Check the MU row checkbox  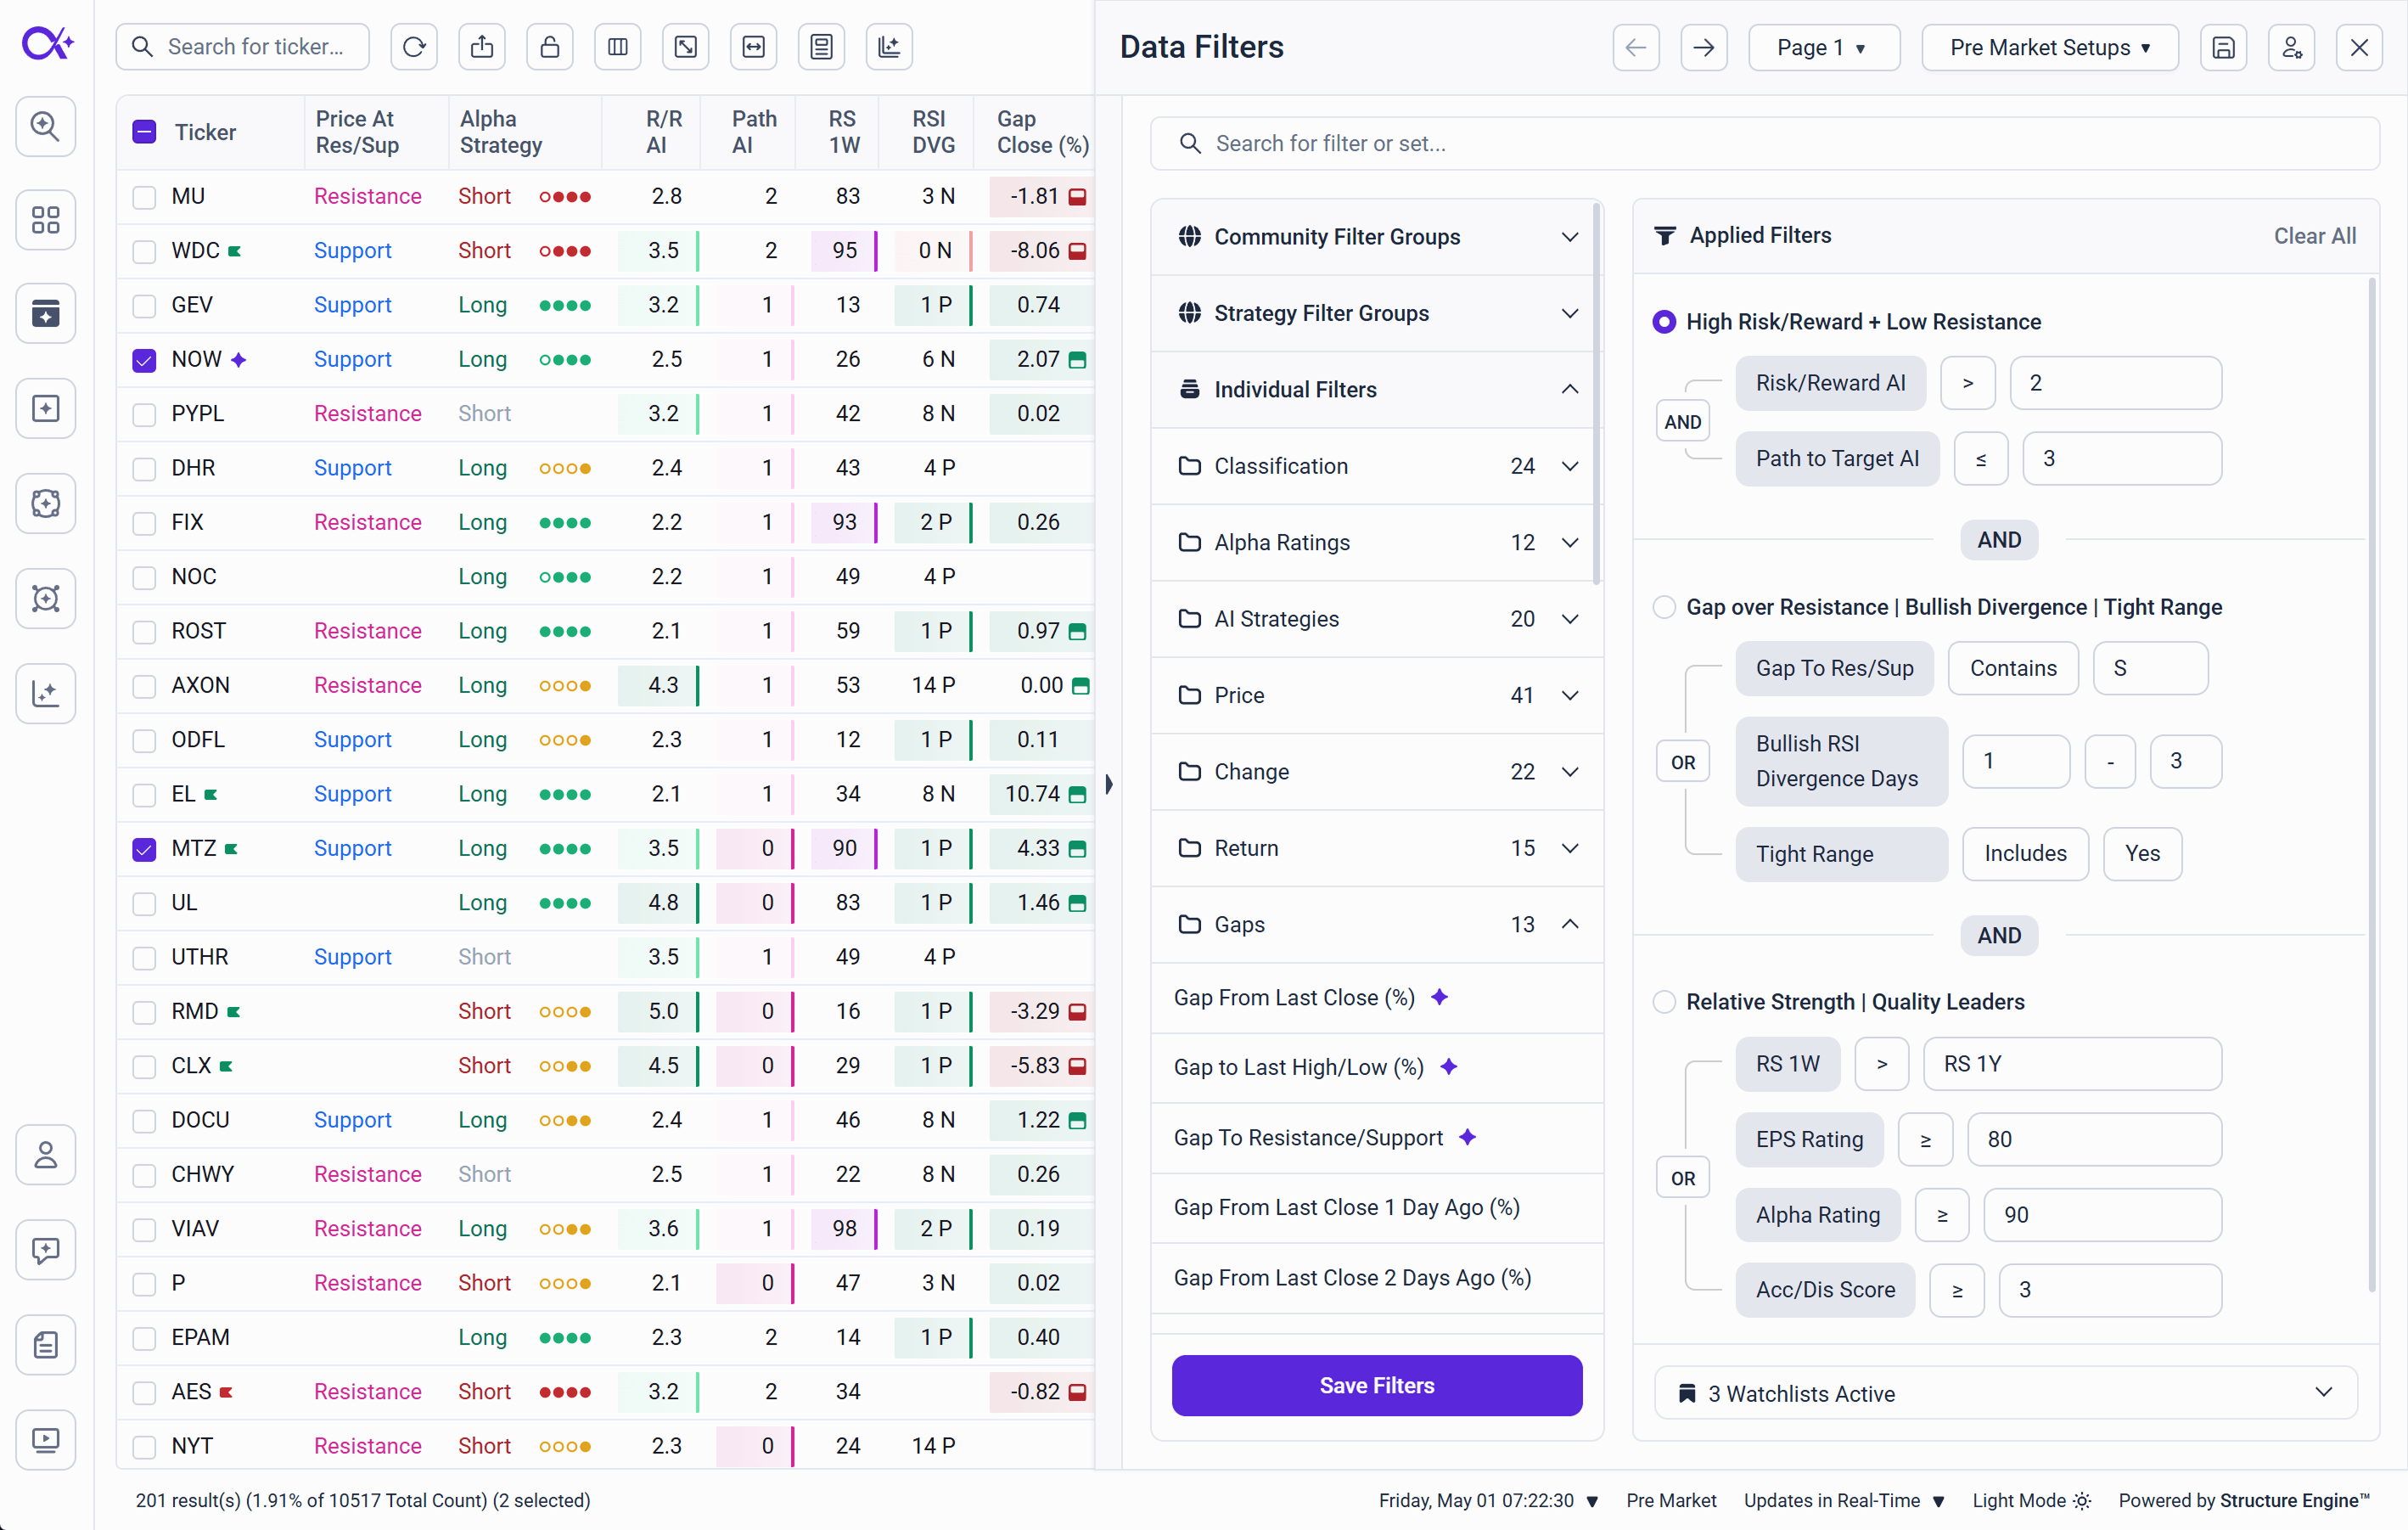tap(144, 197)
